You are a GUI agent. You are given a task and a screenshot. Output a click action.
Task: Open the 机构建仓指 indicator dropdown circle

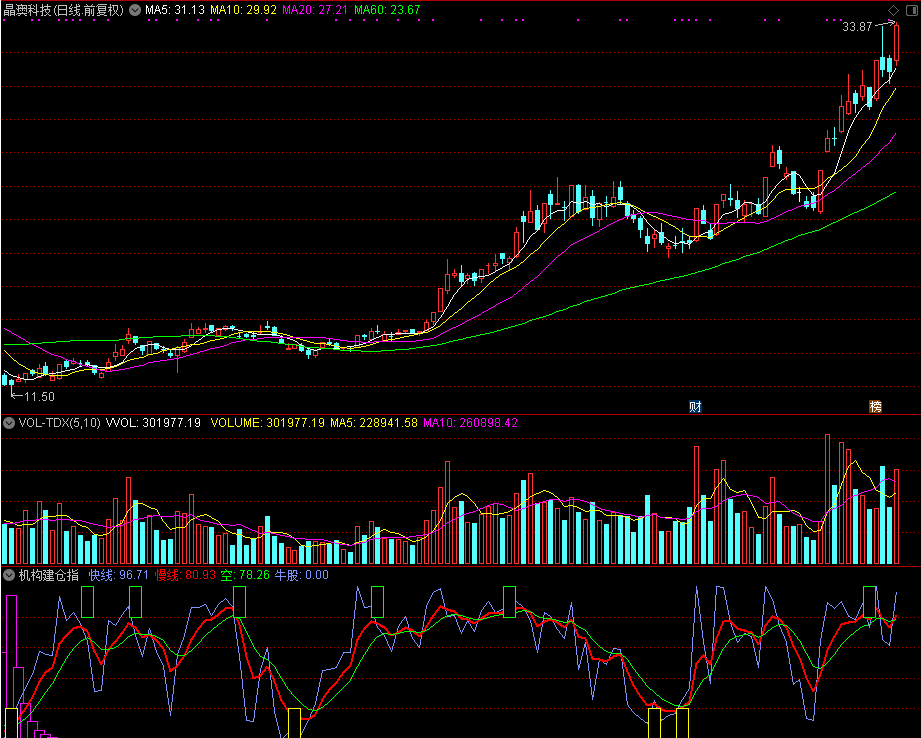point(9,575)
